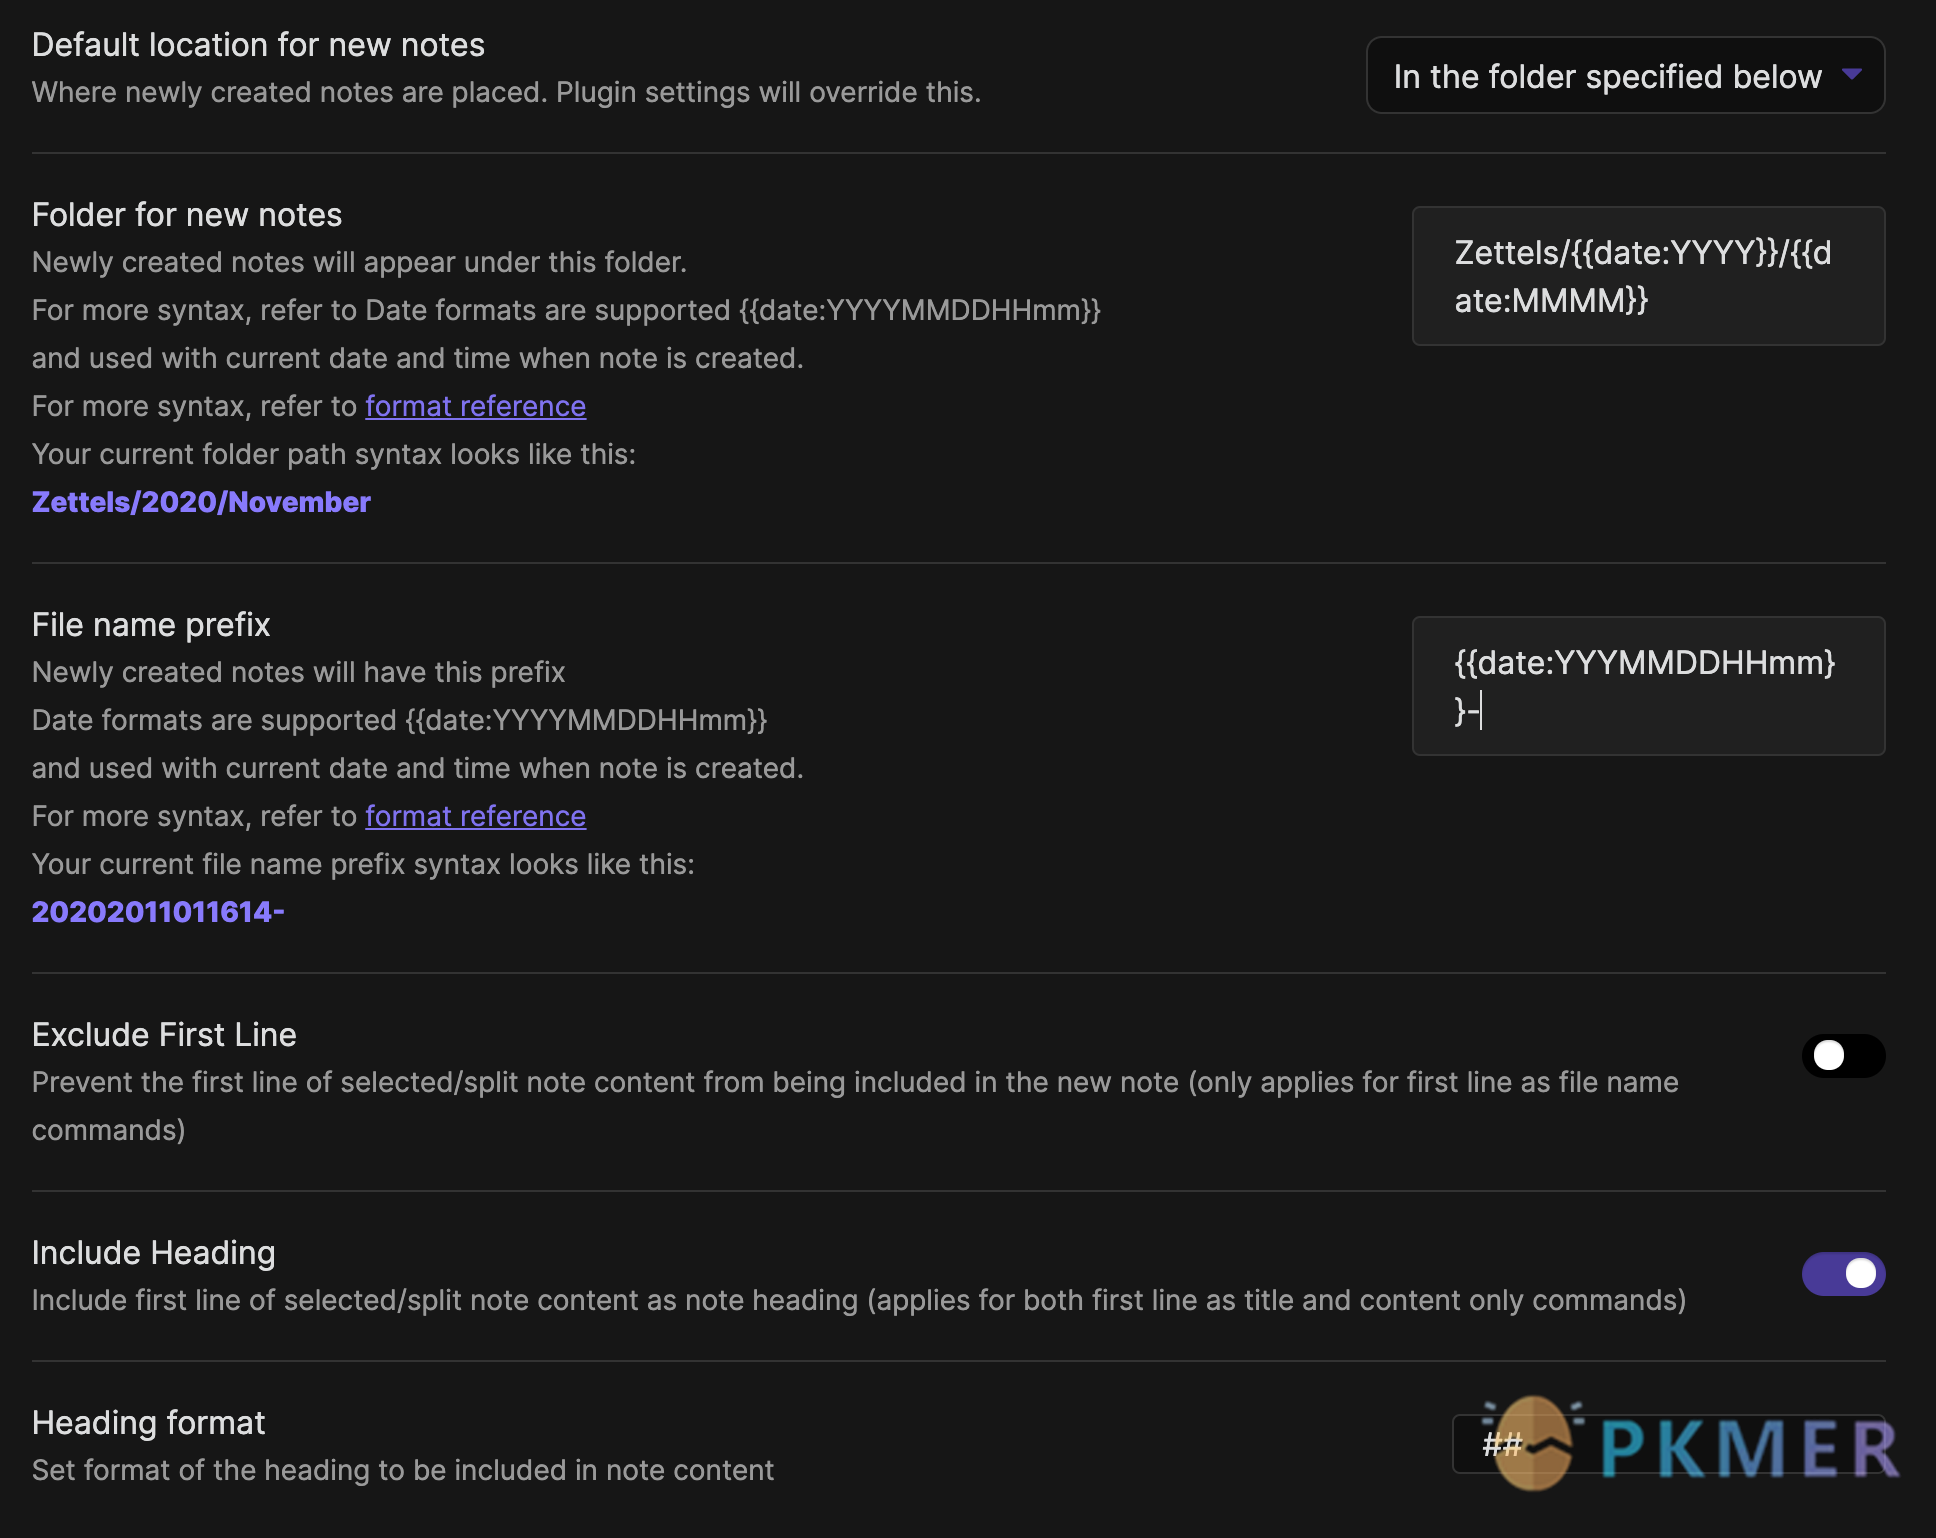Click the Zettels/2020/November folder path preview
The height and width of the screenshot is (1538, 1936).
(x=201, y=502)
